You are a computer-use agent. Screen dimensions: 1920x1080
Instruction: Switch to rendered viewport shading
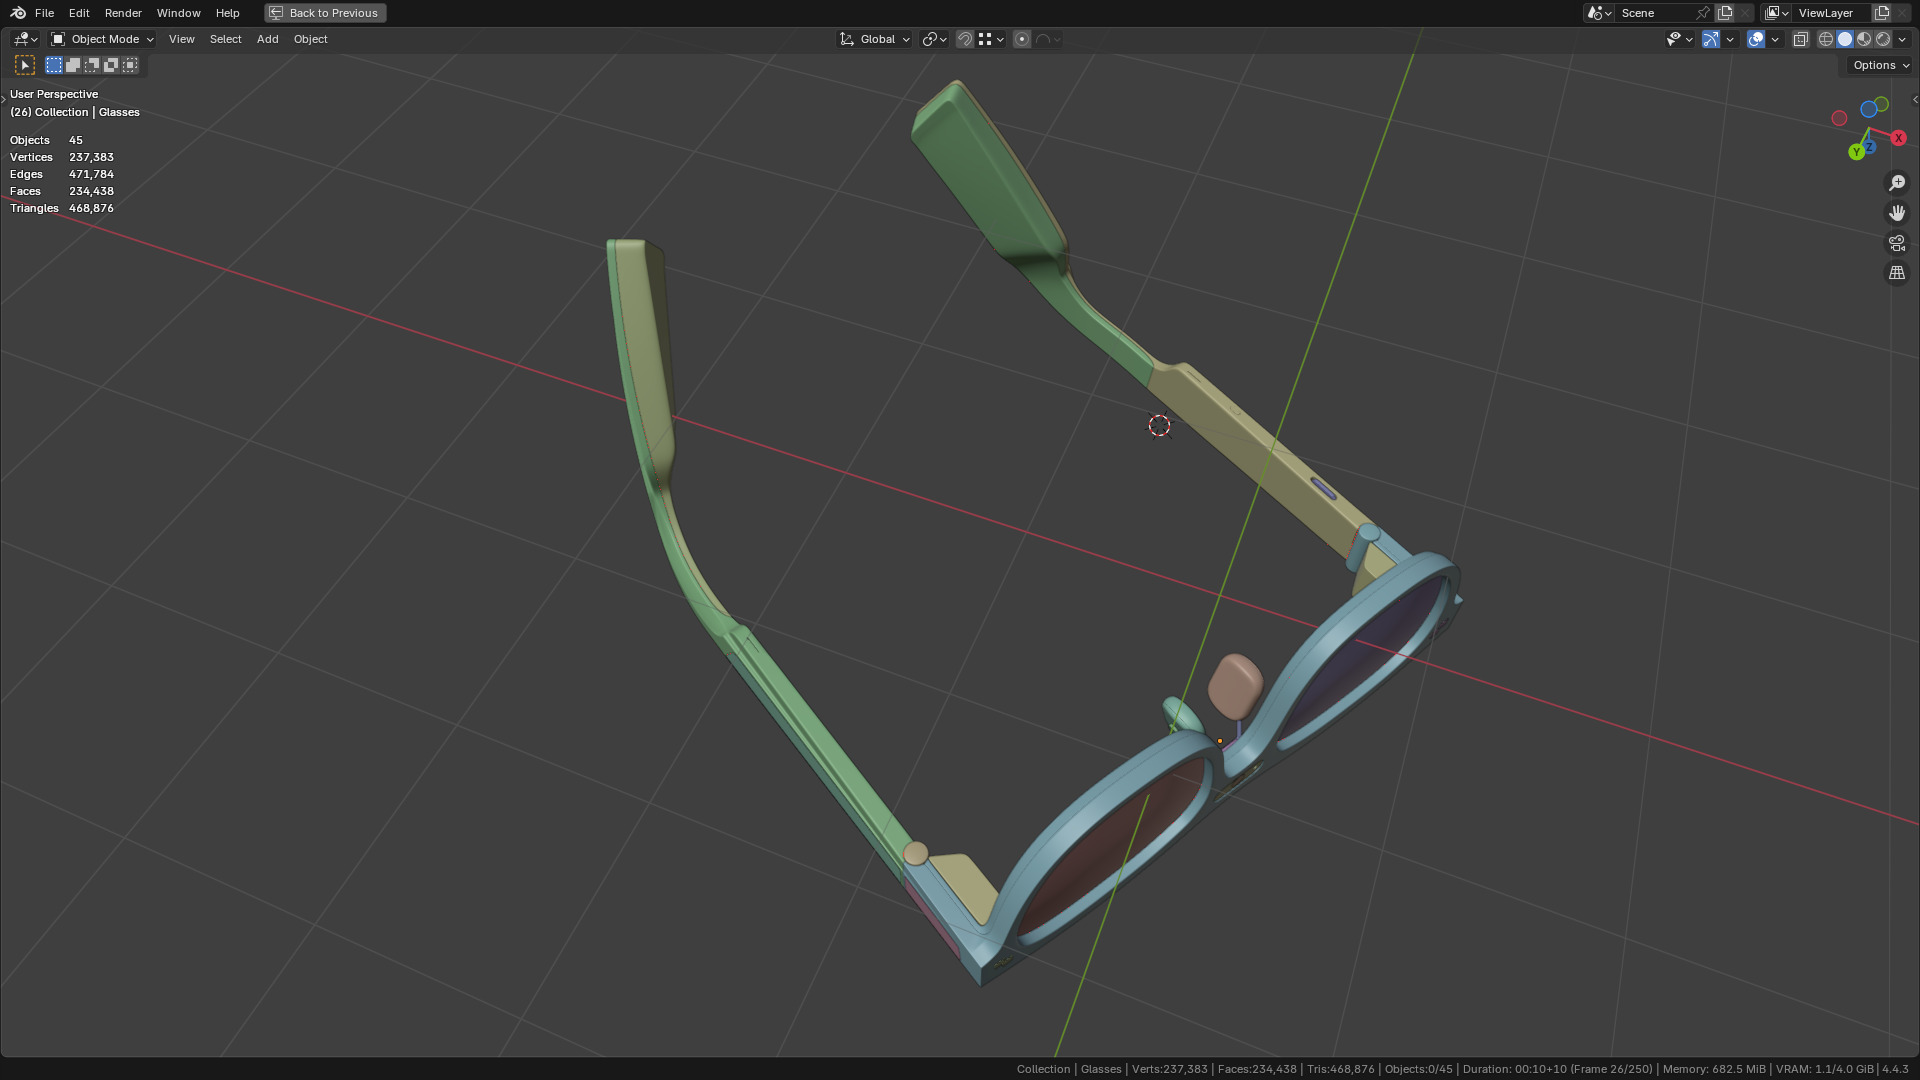tap(1883, 39)
